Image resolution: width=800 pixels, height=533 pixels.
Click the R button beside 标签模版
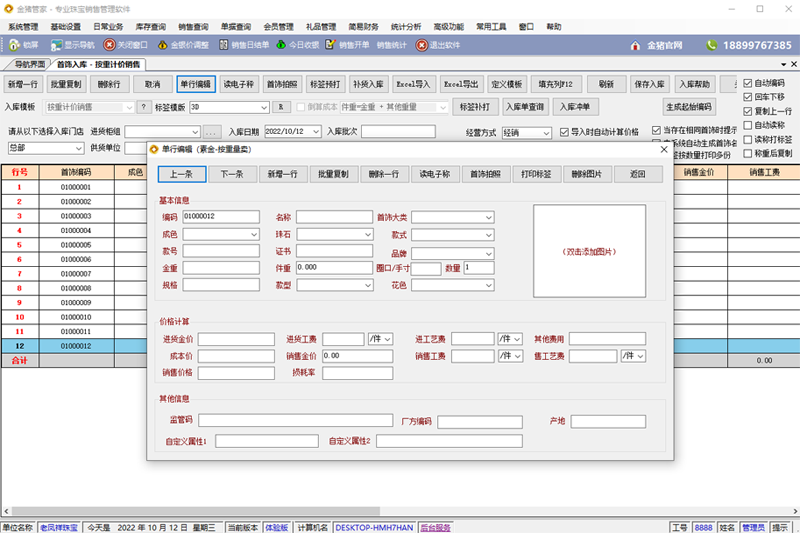[281, 107]
